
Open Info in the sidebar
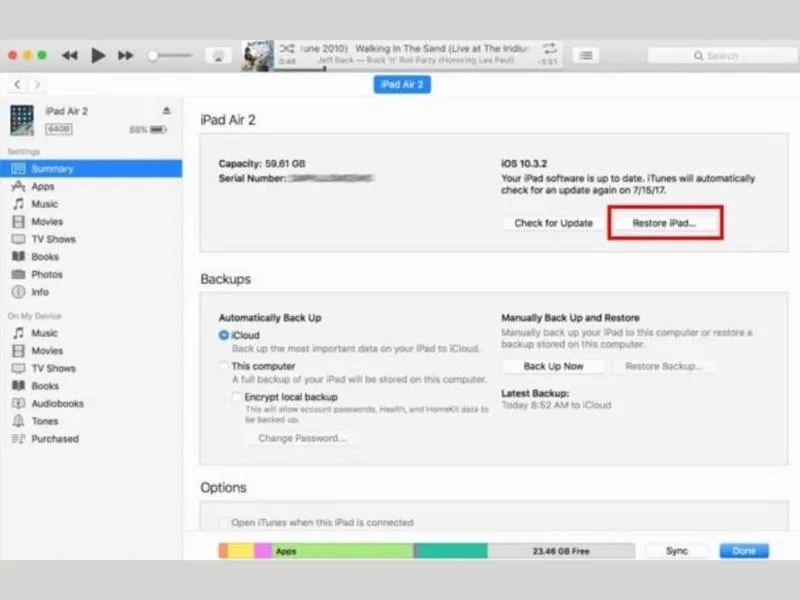click(91, 292)
